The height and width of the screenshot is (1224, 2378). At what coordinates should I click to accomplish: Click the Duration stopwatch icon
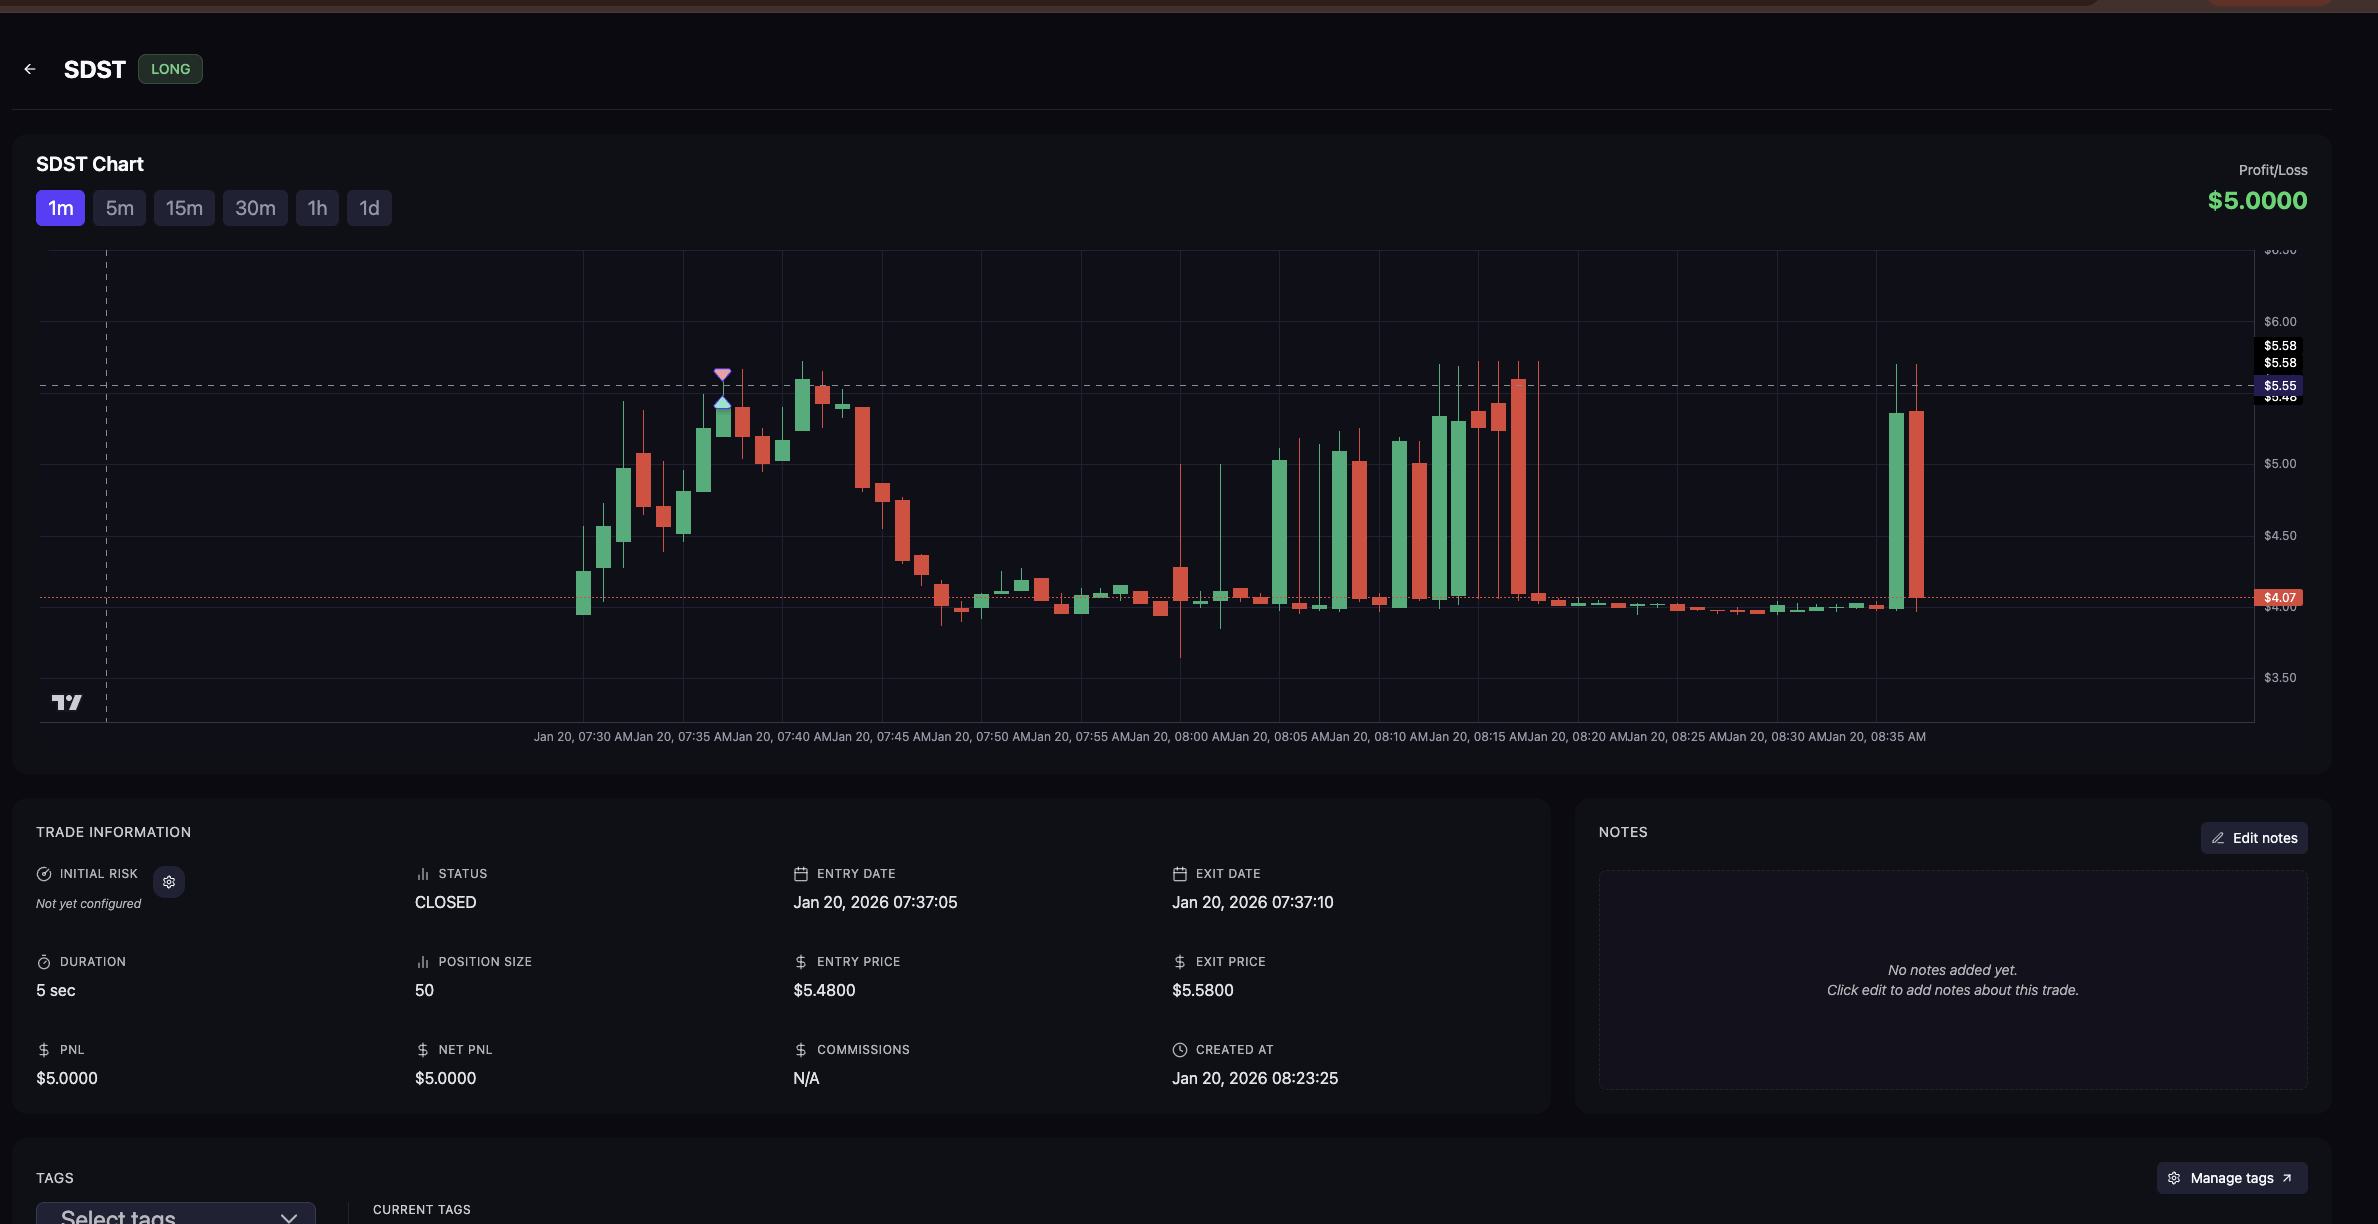[44, 962]
